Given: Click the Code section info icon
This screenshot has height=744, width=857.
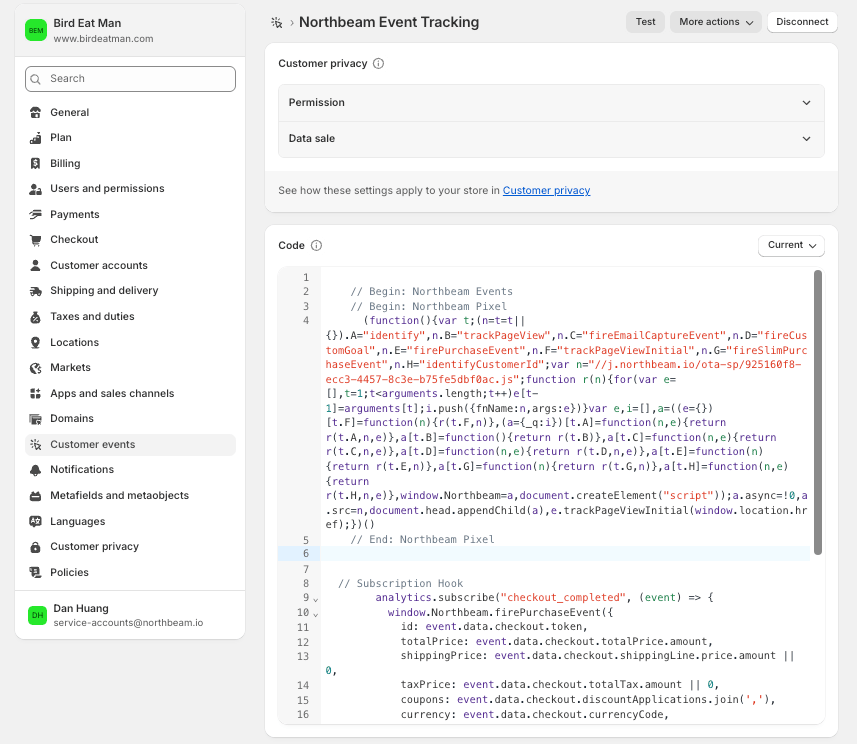Looking at the screenshot, I should (316, 245).
